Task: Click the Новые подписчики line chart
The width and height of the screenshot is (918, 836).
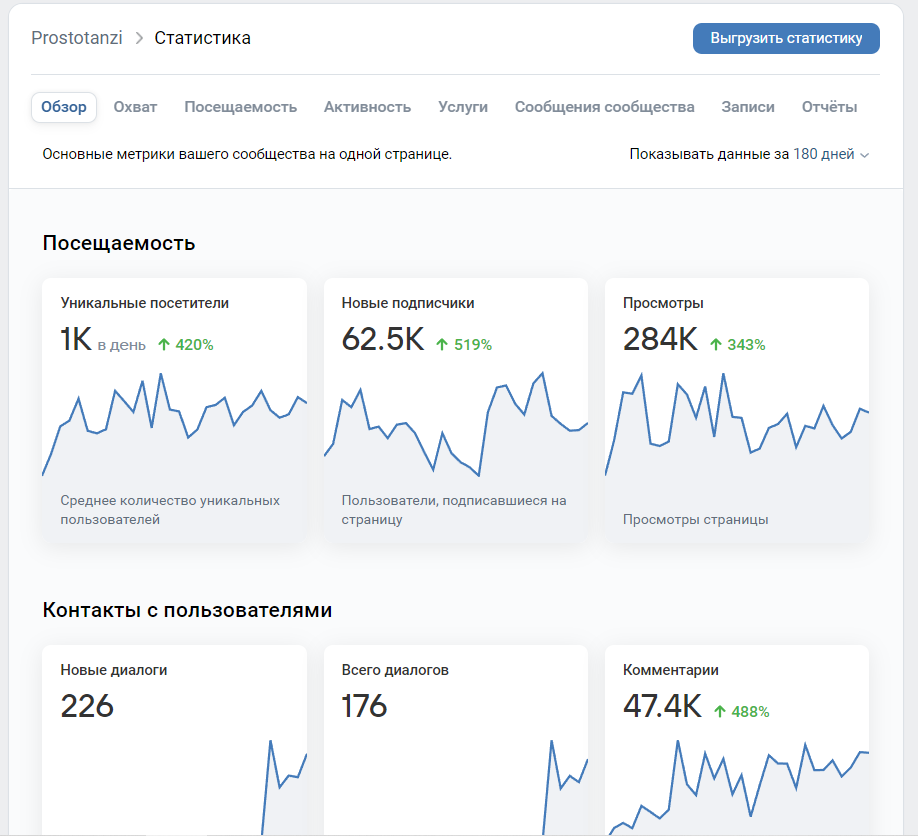Action: coord(455,425)
